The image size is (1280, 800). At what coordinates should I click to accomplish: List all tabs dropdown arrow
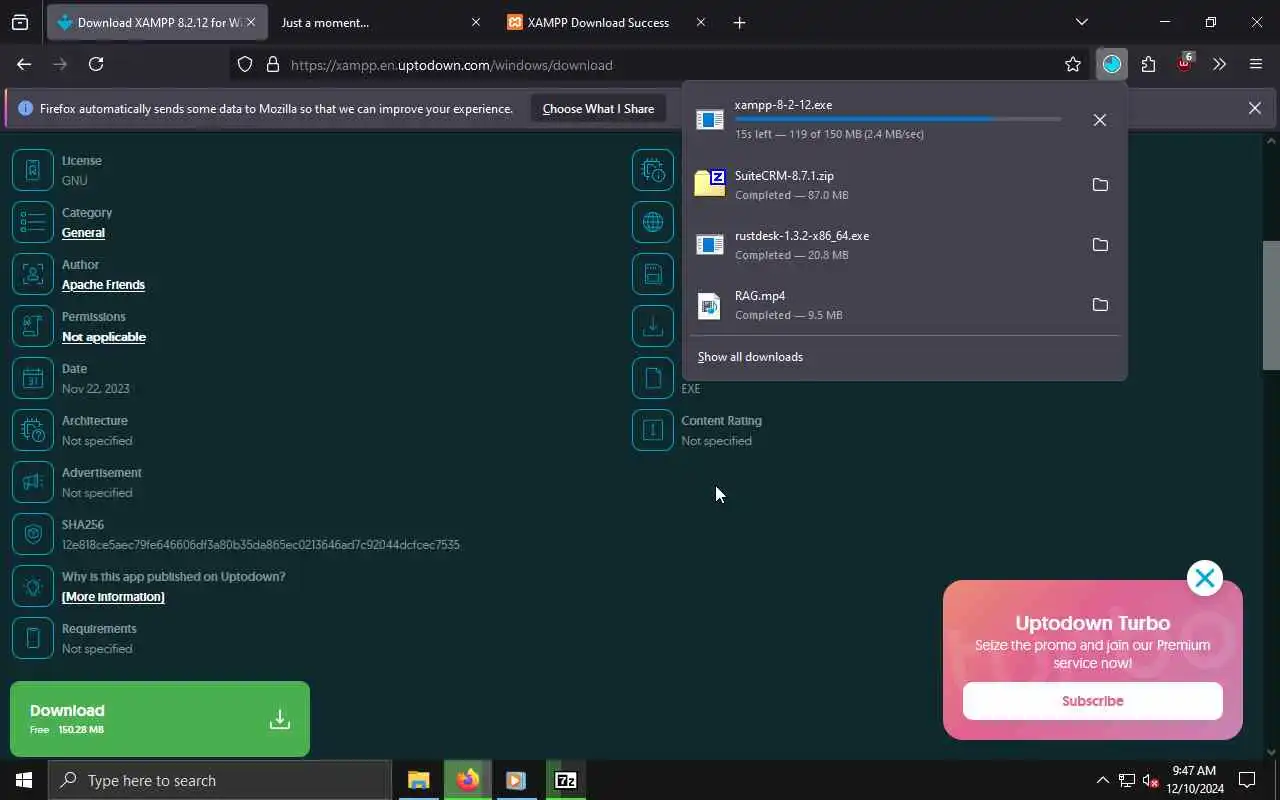pyautogui.click(x=1081, y=22)
